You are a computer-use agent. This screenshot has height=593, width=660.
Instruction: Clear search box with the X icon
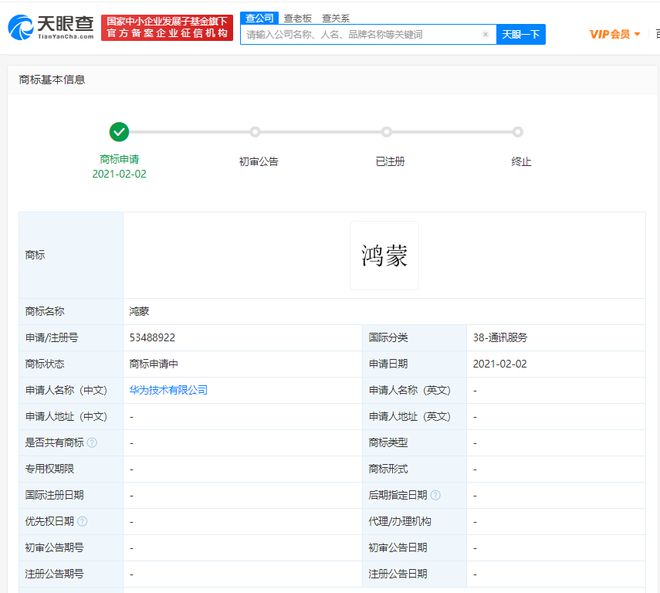485,34
